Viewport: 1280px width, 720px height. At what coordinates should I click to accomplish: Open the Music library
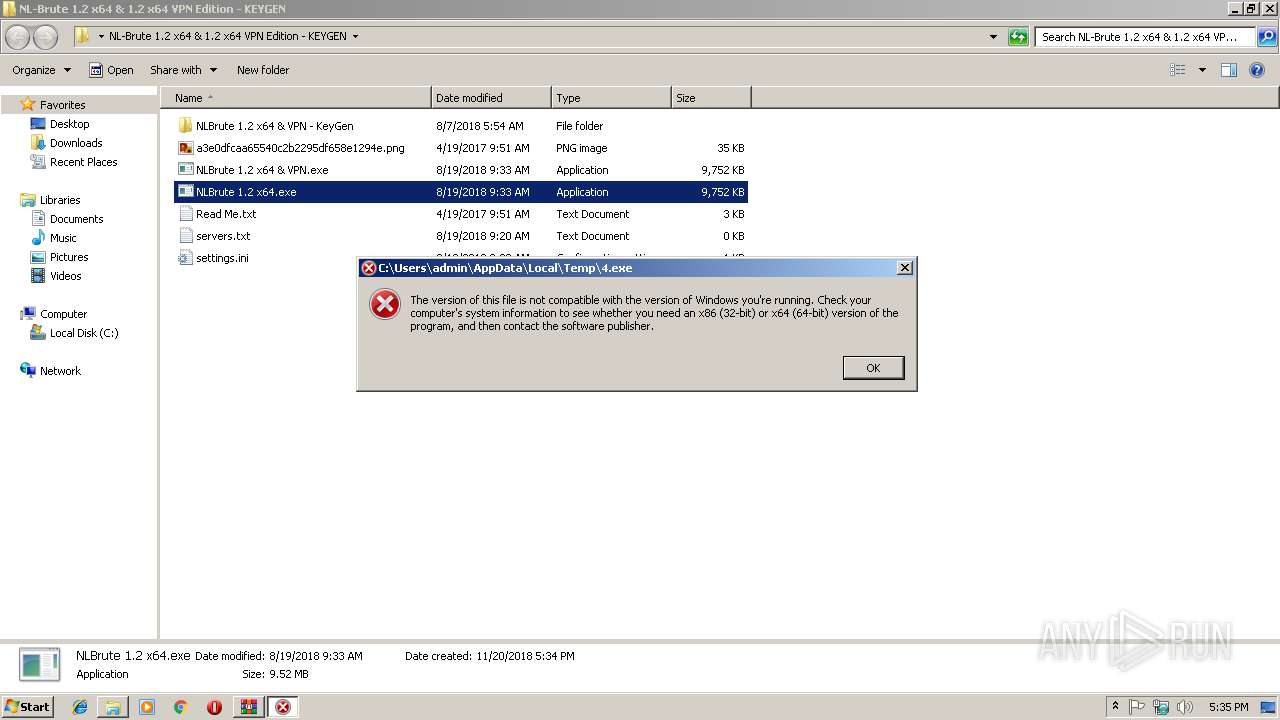click(x=63, y=238)
